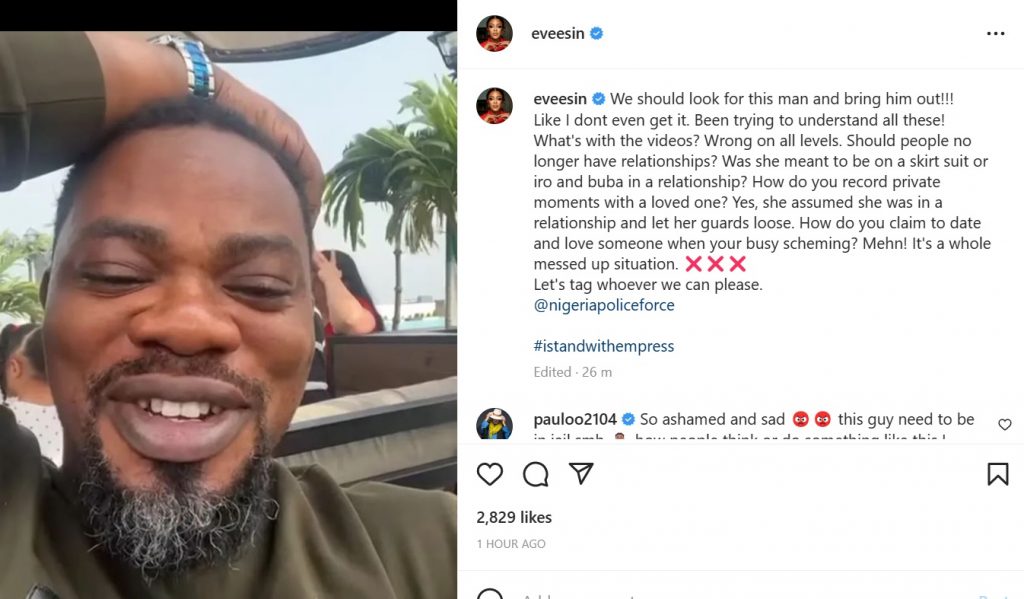This screenshot has height=599, width=1024.
Task: Like the post with the heart icon
Action: pyautogui.click(x=490, y=474)
